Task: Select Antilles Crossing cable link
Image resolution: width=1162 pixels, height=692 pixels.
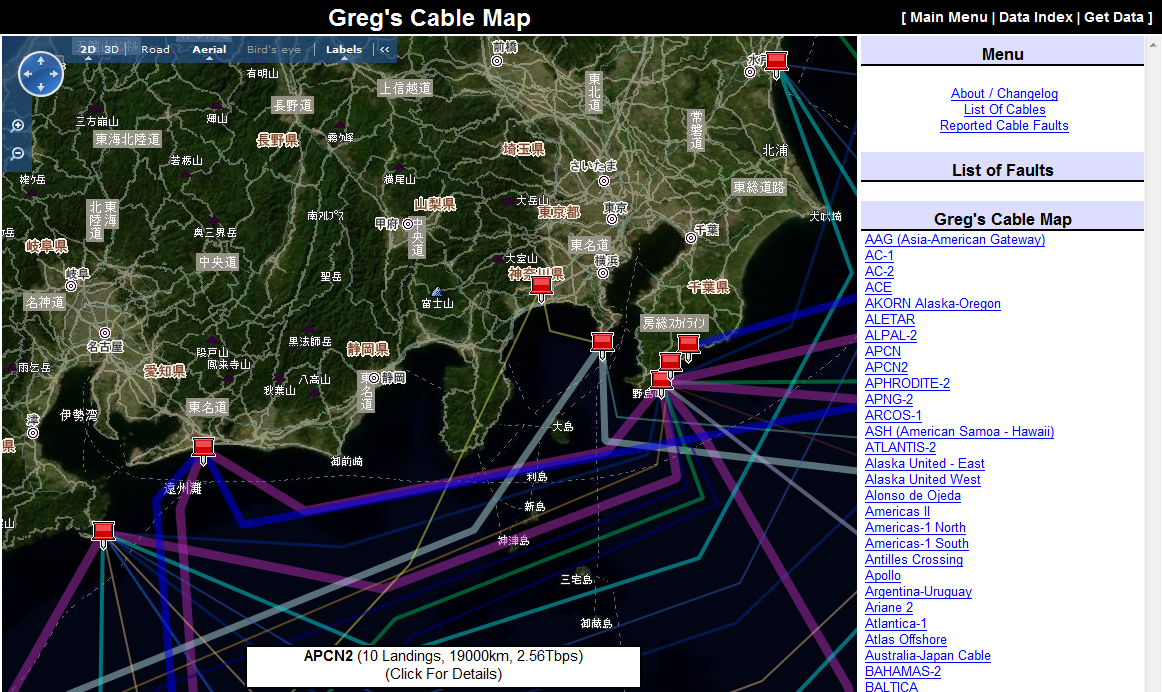Action: pyautogui.click(x=914, y=559)
